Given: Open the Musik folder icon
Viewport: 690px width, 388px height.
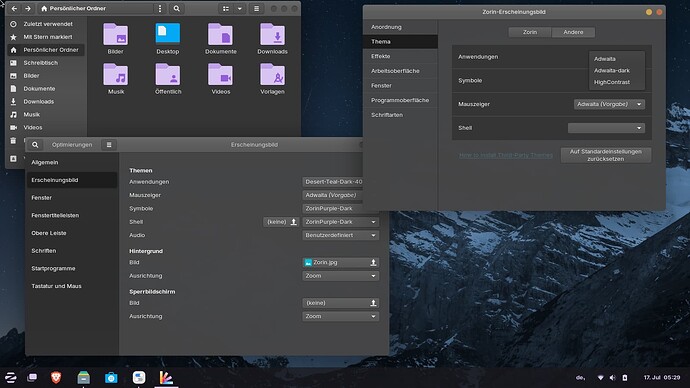Looking at the screenshot, I should [x=116, y=75].
